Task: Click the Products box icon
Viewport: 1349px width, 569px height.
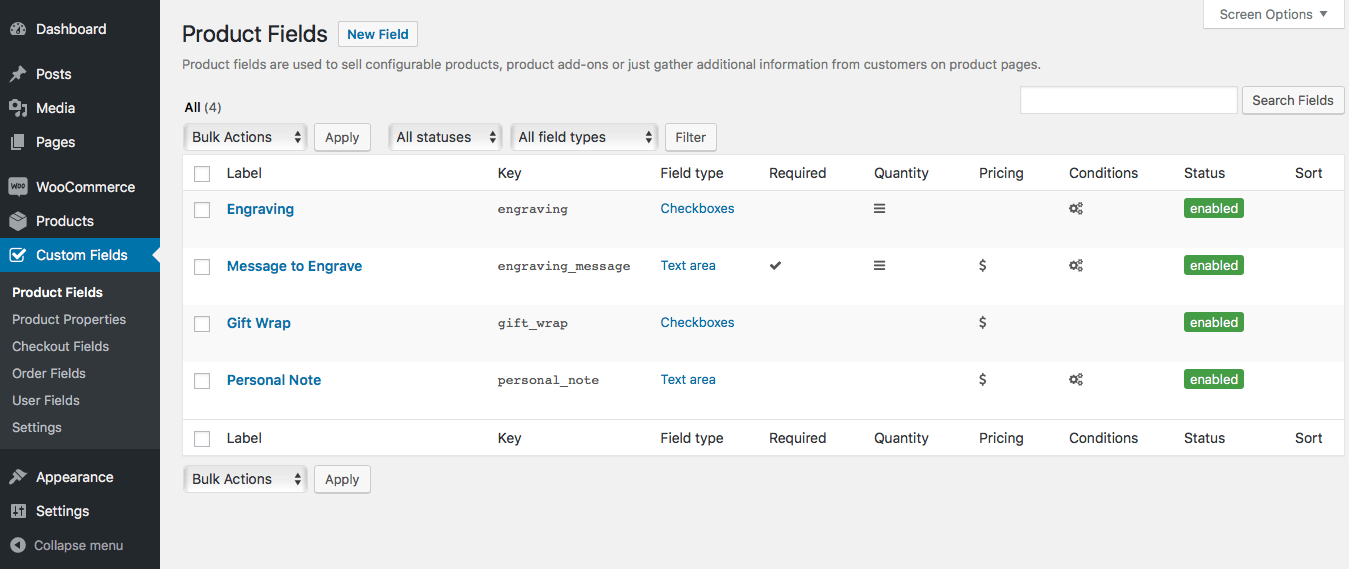Action: pyautogui.click(x=18, y=221)
